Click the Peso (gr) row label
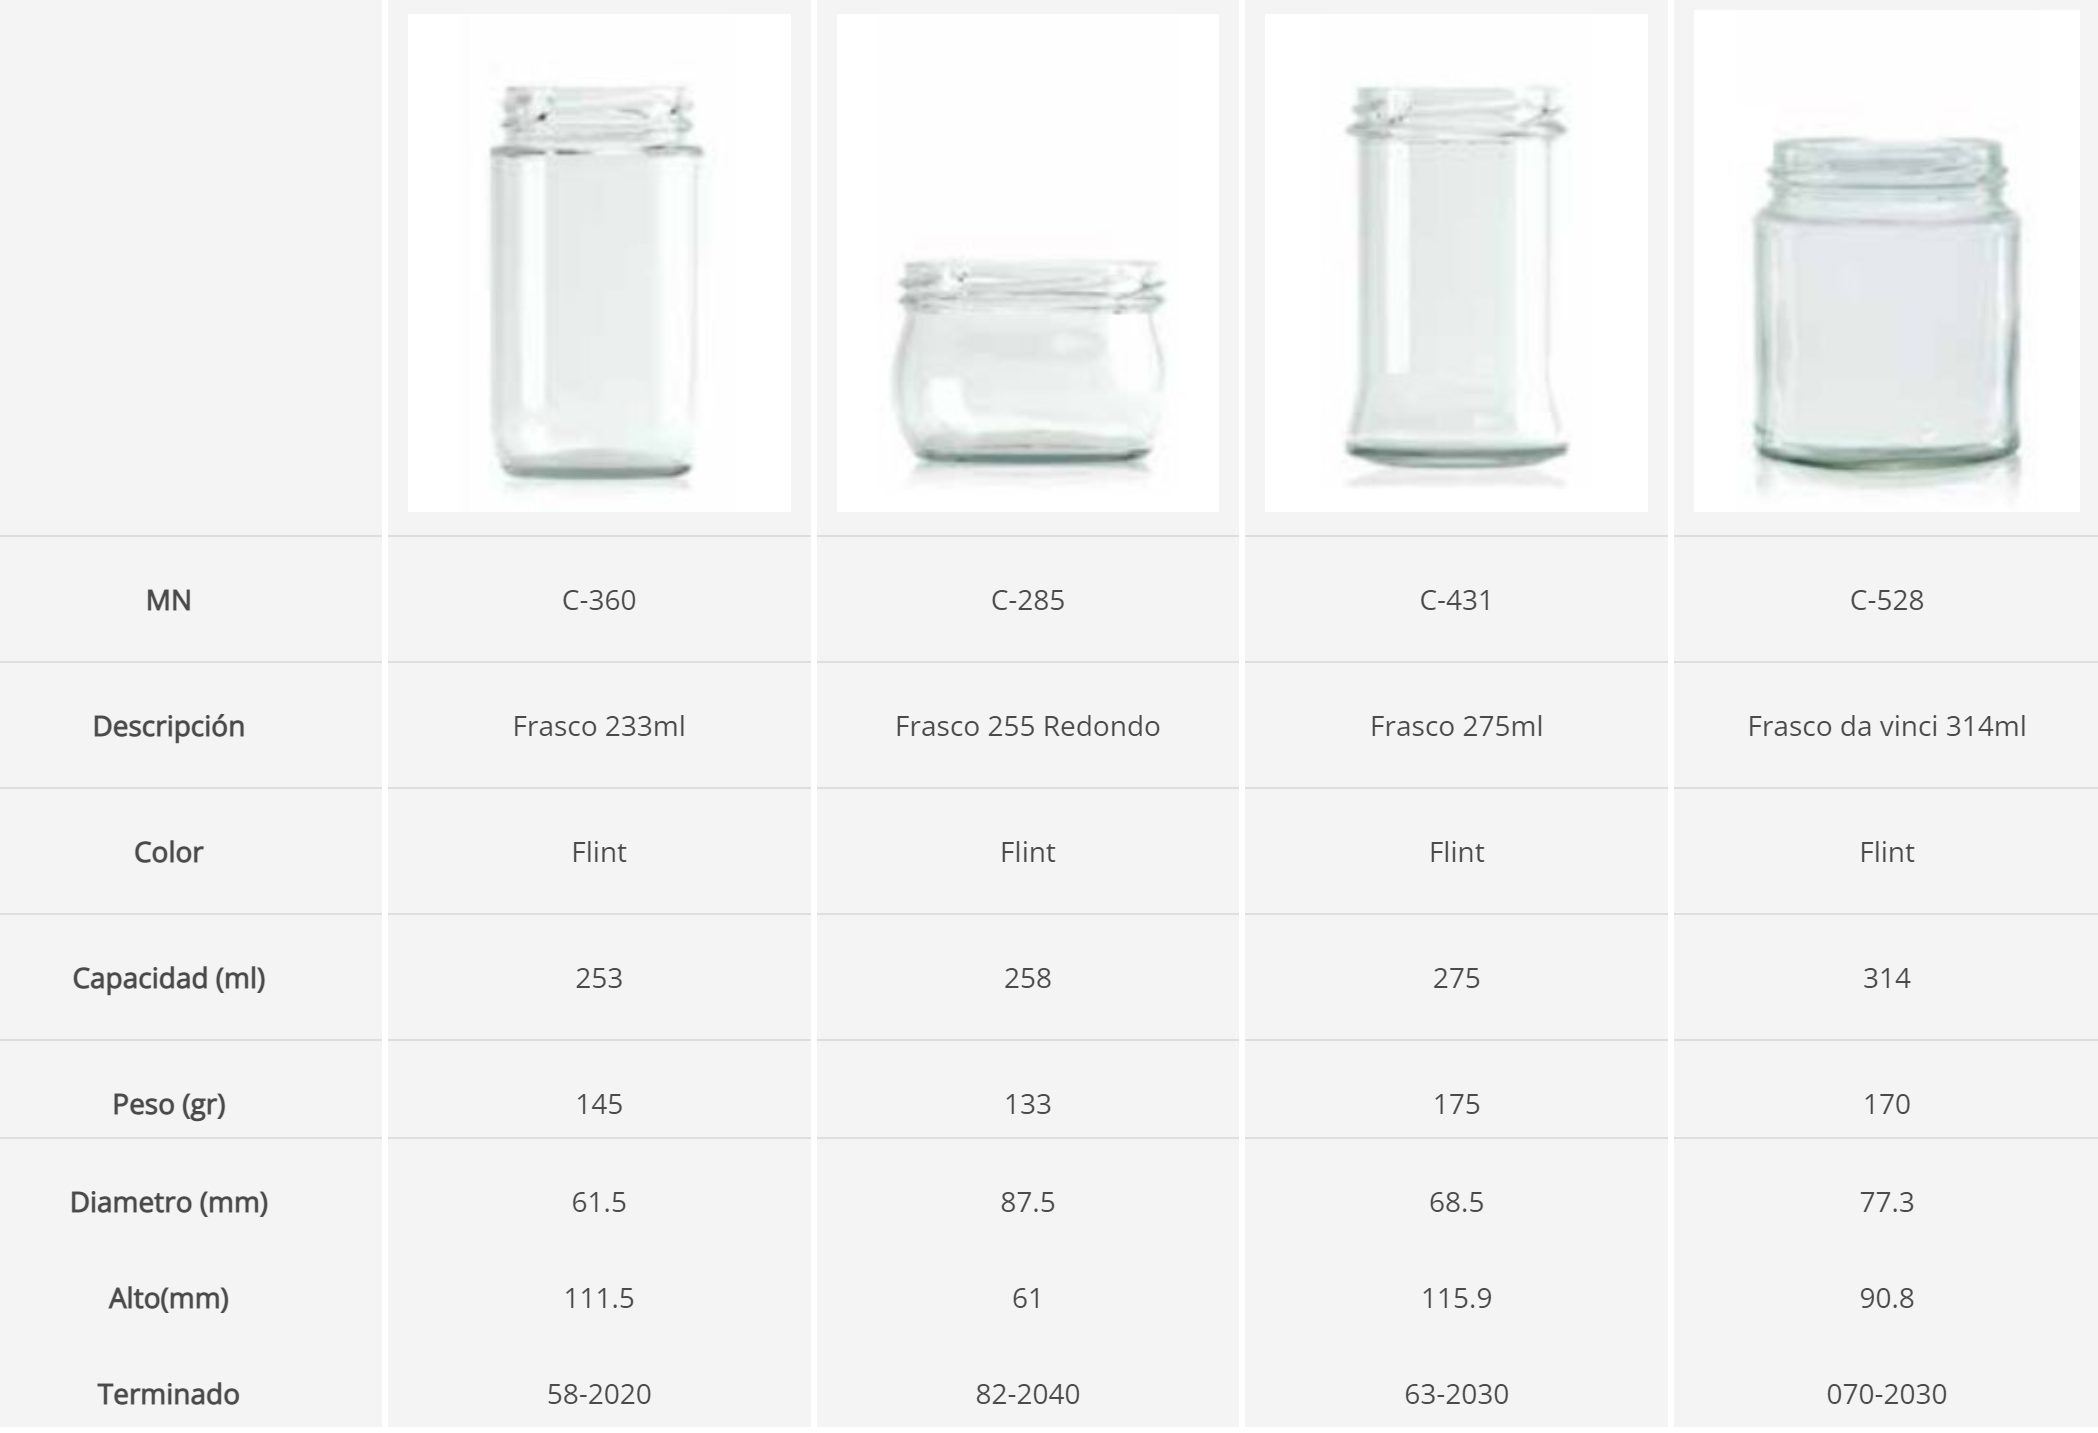2098x1433 pixels. click(168, 1104)
